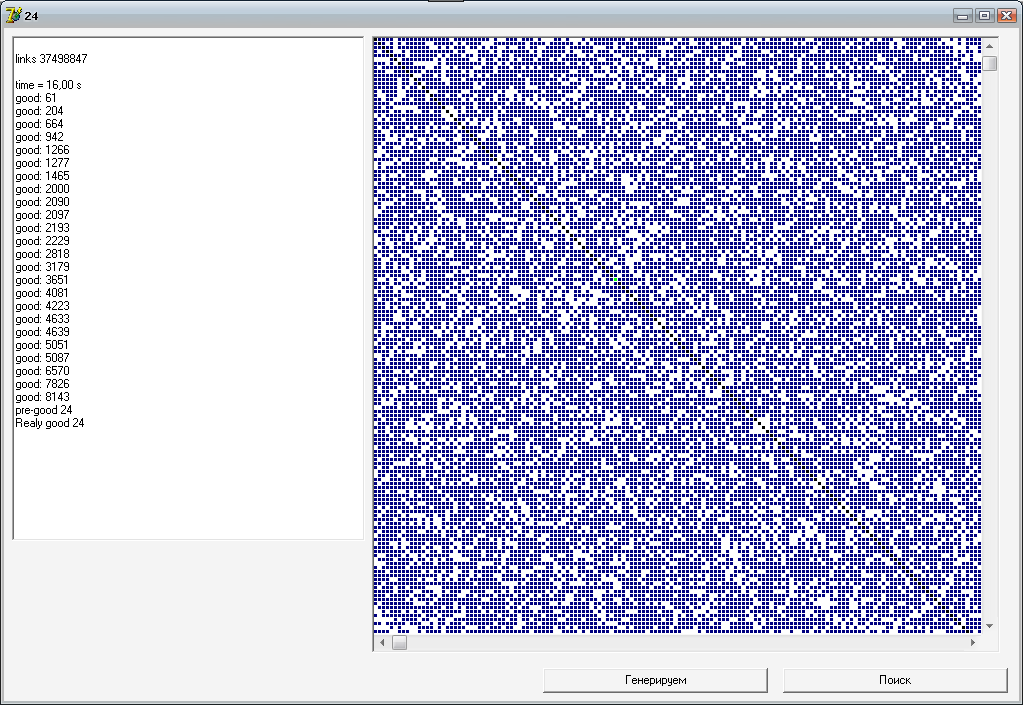Click the grid's vertical scrollbar up arrow
Screen dimensions: 1023x705
[989, 46]
